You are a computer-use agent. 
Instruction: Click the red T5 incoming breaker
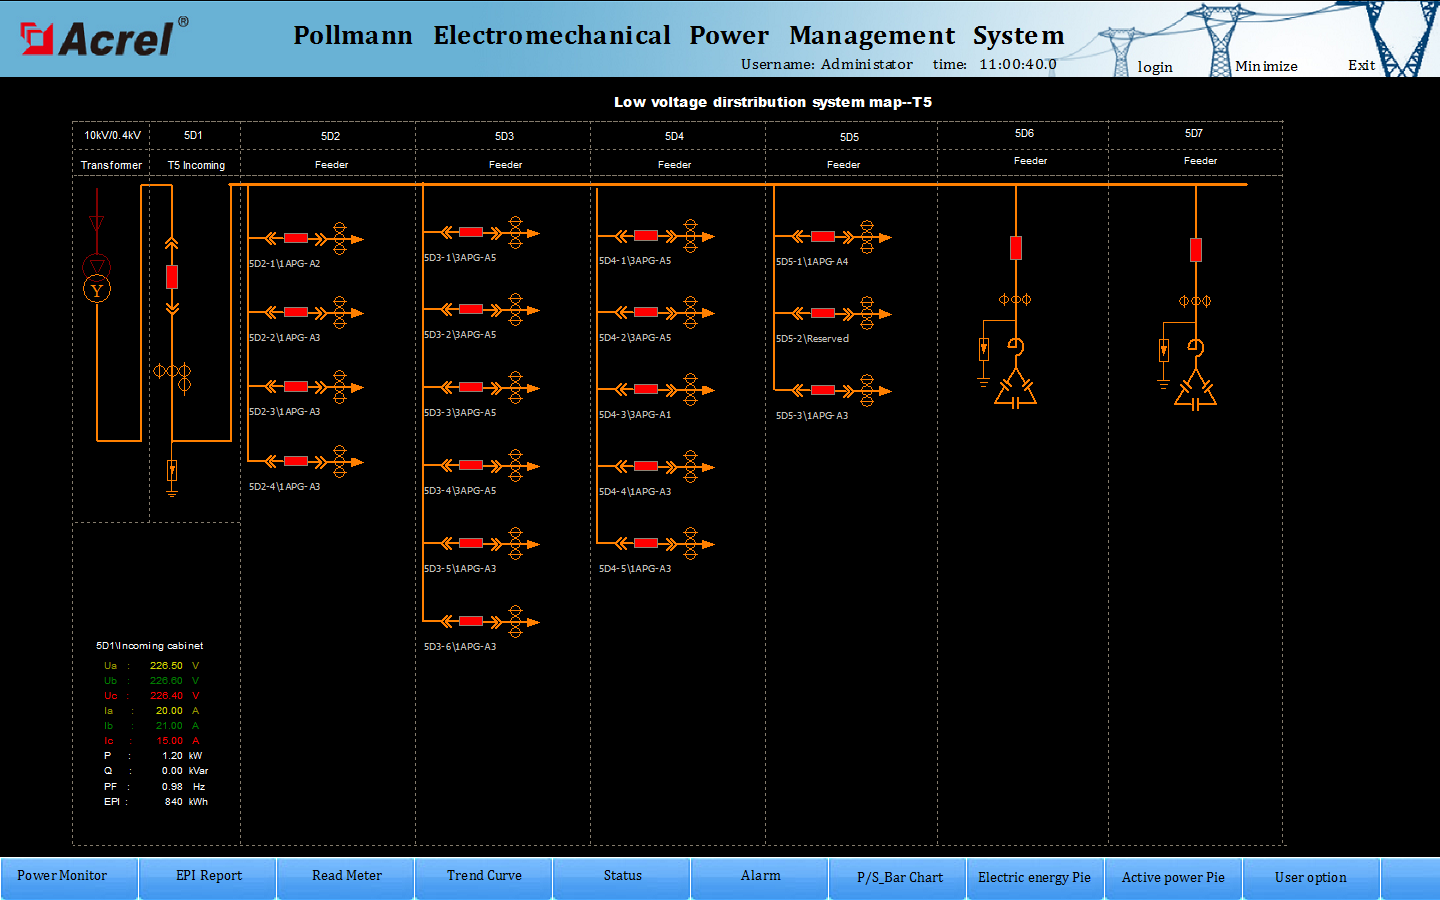pyautogui.click(x=172, y=277)
